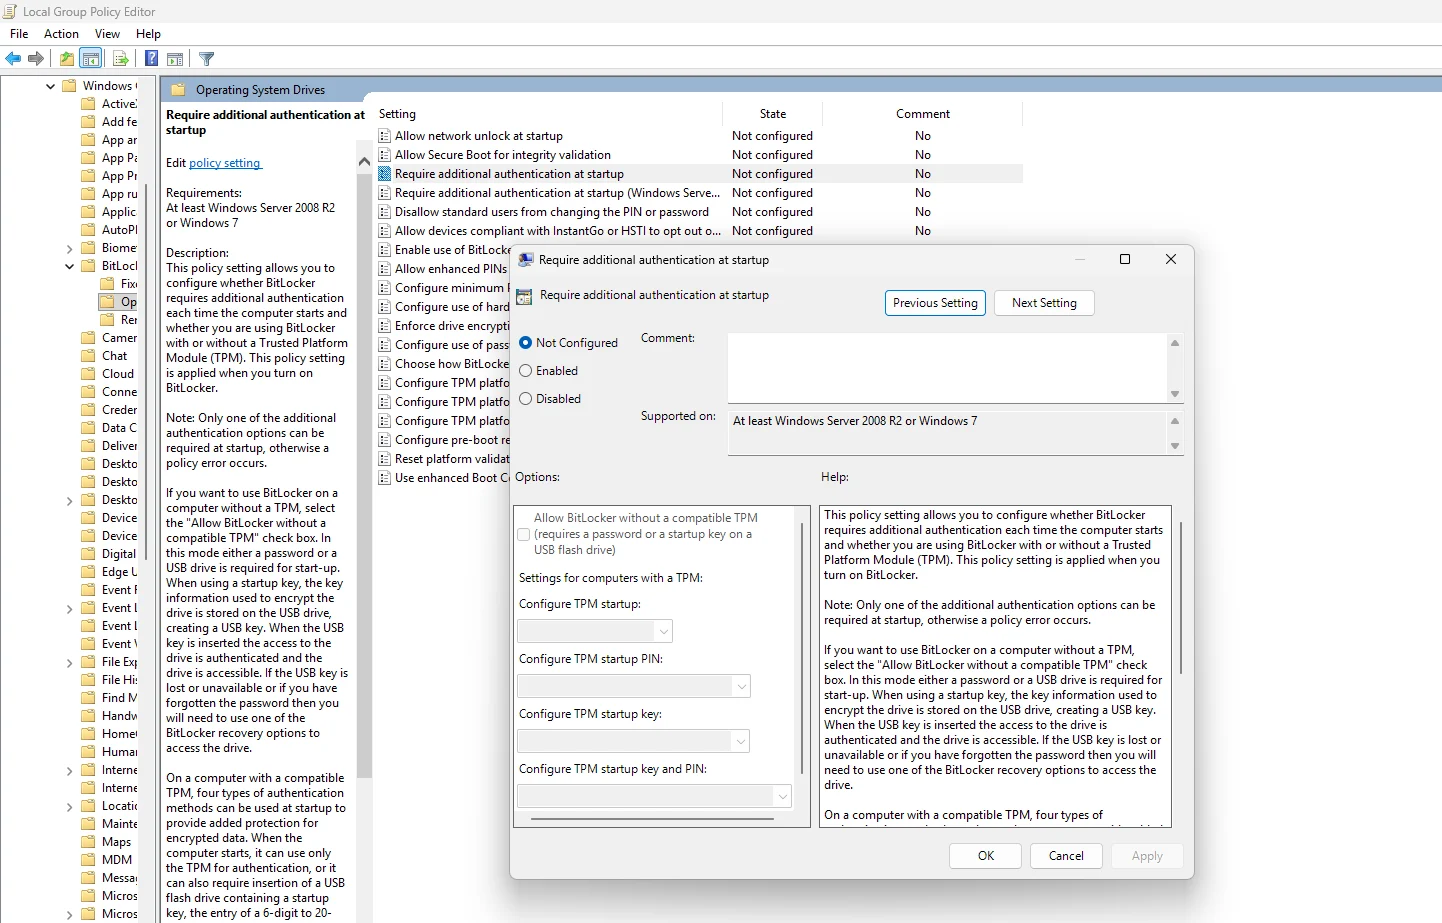1442x923 pixels.
Task: Click the Comment box scroll-down arrow
Action: pos(1175,394)
